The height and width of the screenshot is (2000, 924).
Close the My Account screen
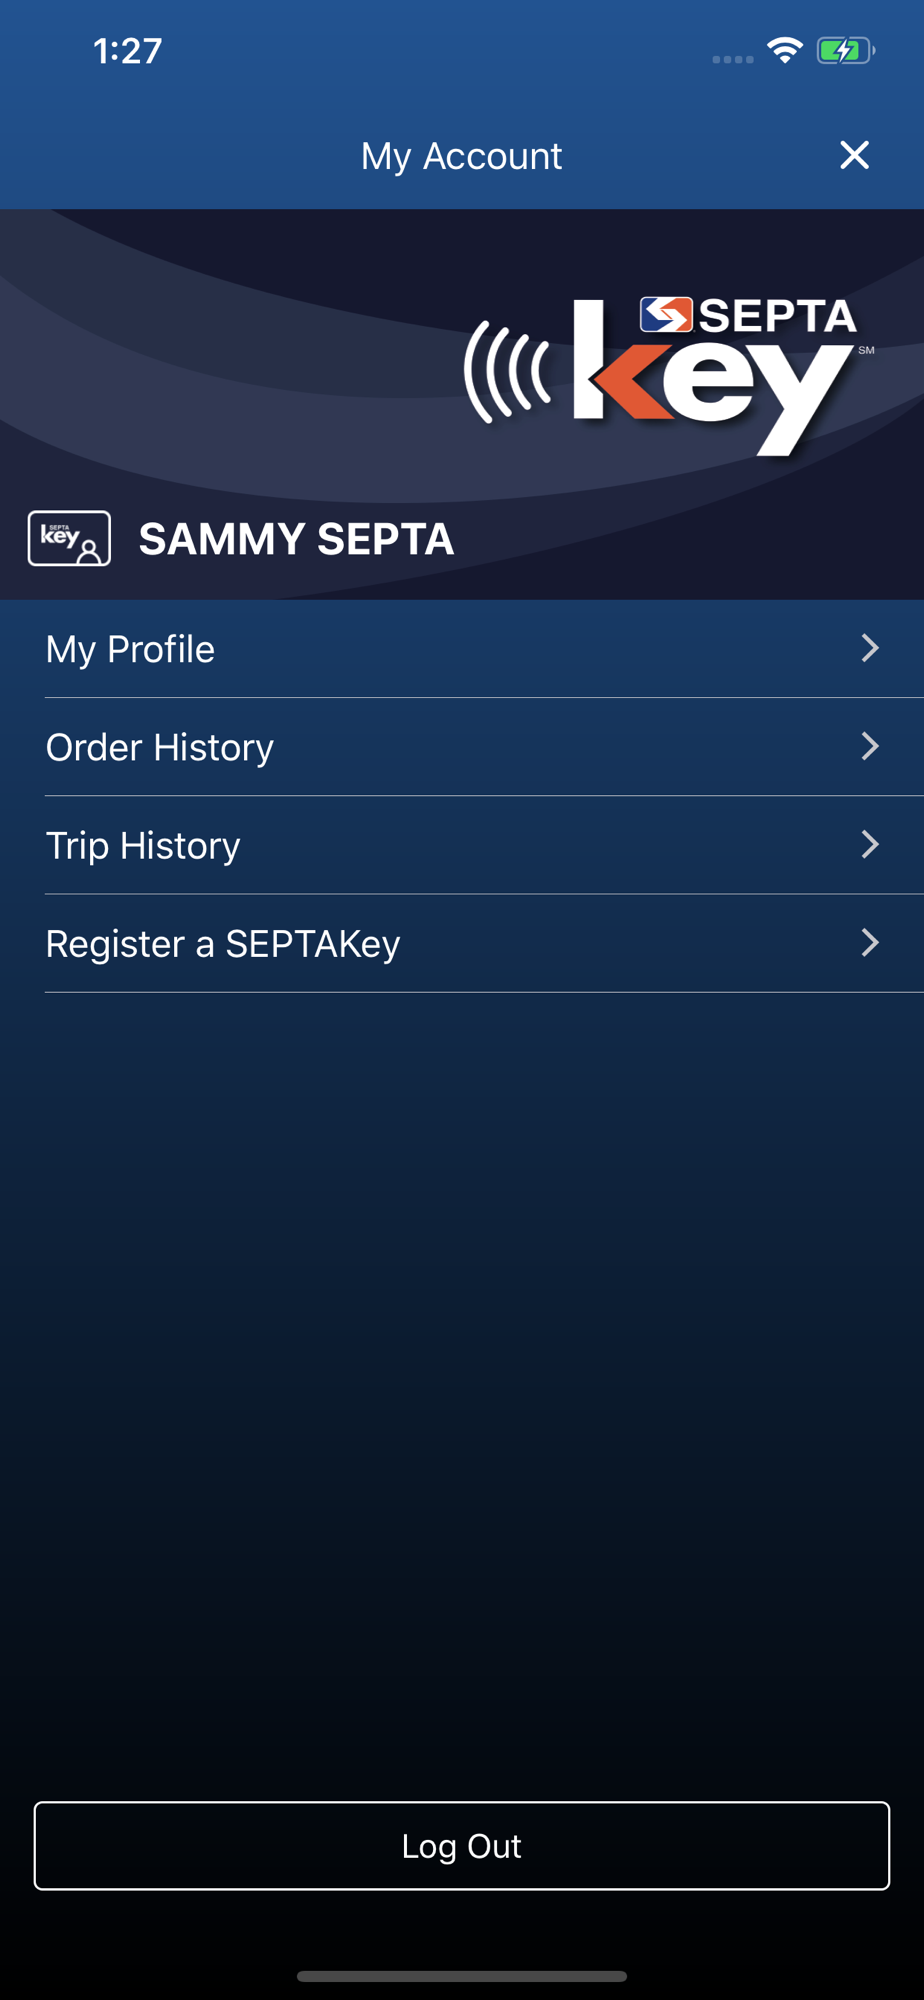coord(854,155)
